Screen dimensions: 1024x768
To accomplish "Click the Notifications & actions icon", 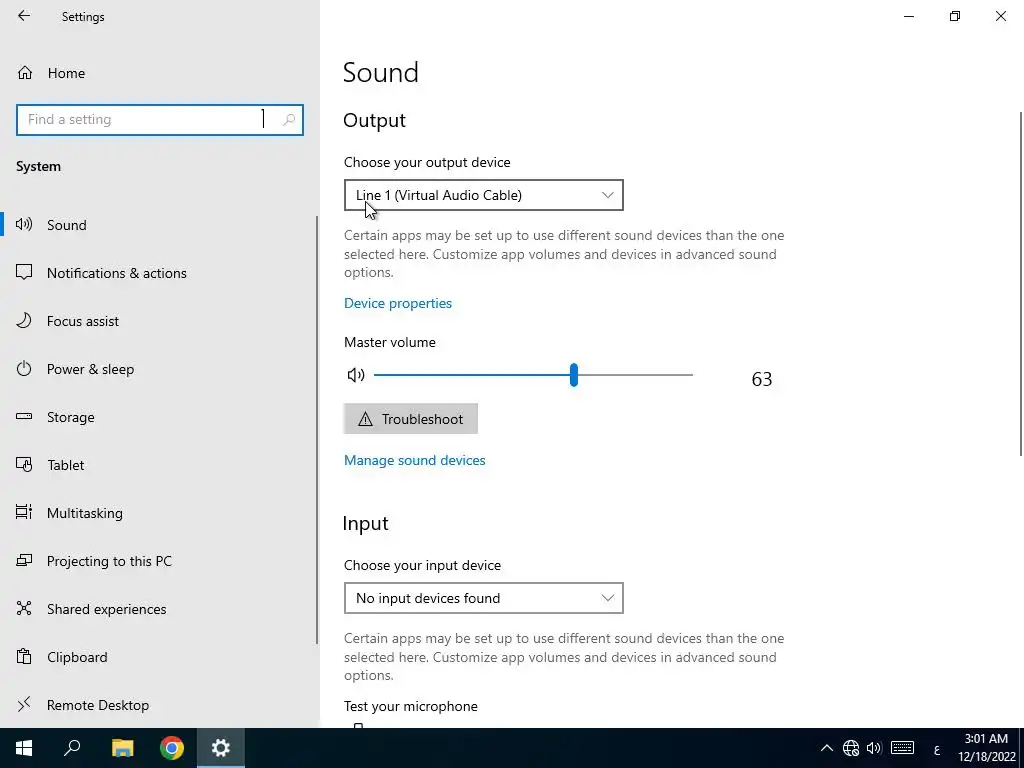I will [24, 272].
